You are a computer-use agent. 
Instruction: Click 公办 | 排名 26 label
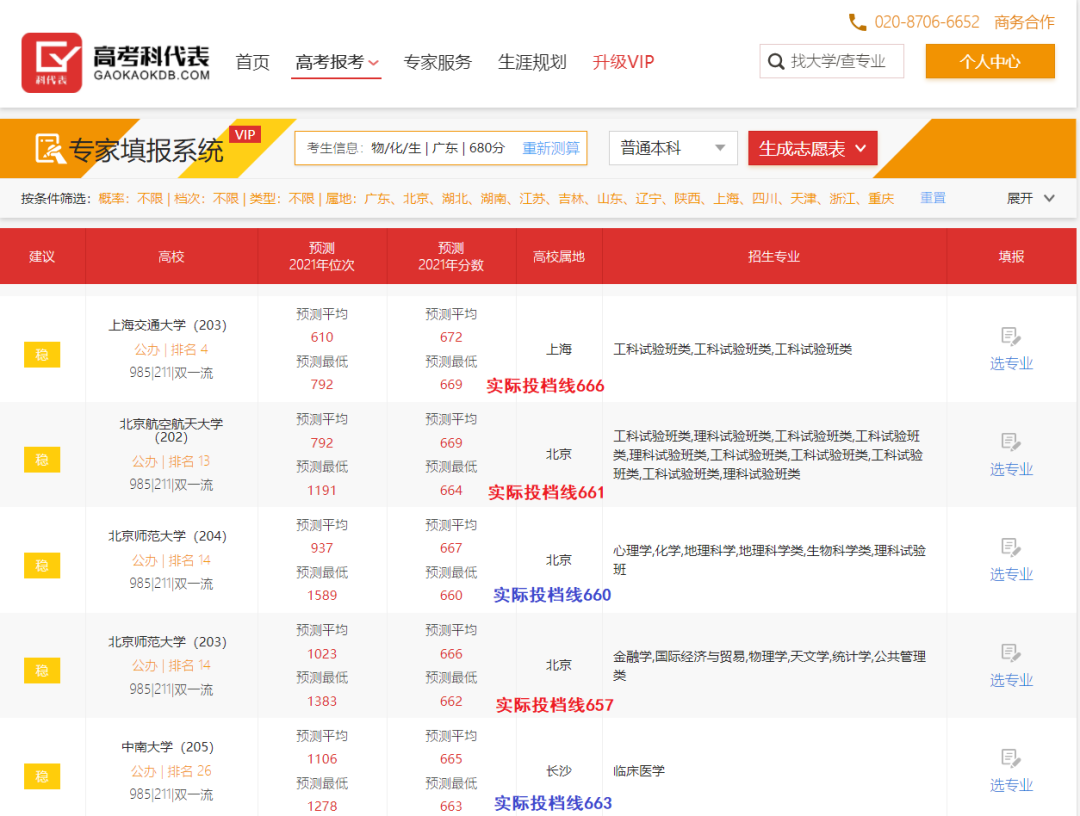click(171, 771)
